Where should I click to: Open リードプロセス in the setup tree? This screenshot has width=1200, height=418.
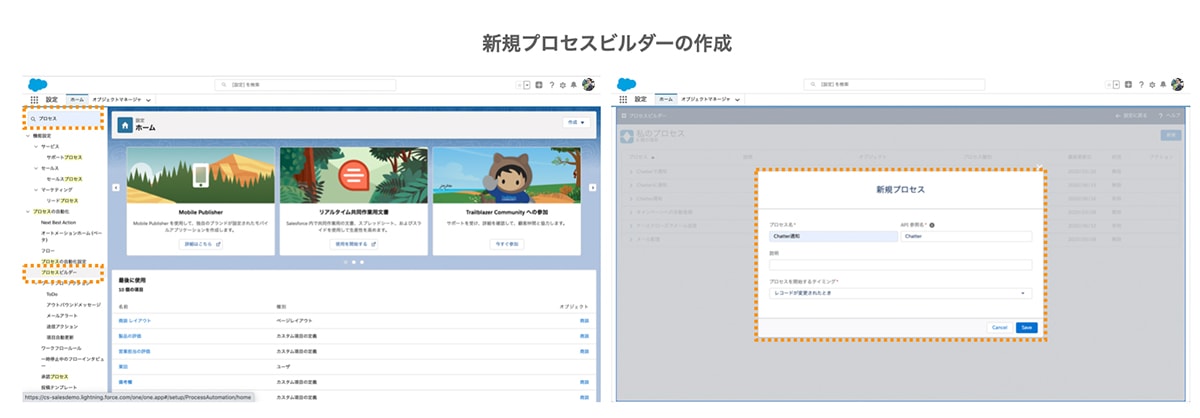click(62, 200)
